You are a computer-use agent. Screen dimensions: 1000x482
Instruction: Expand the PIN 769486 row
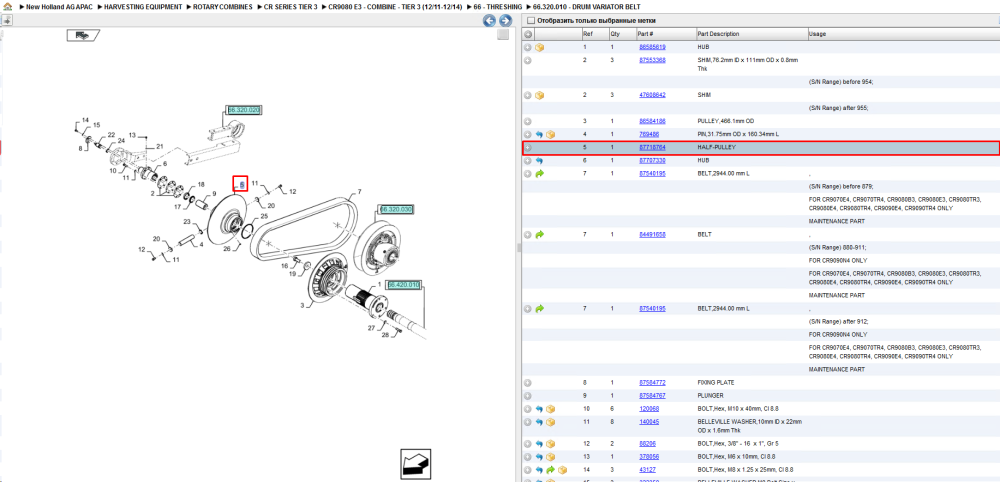(x=527, y=135)
